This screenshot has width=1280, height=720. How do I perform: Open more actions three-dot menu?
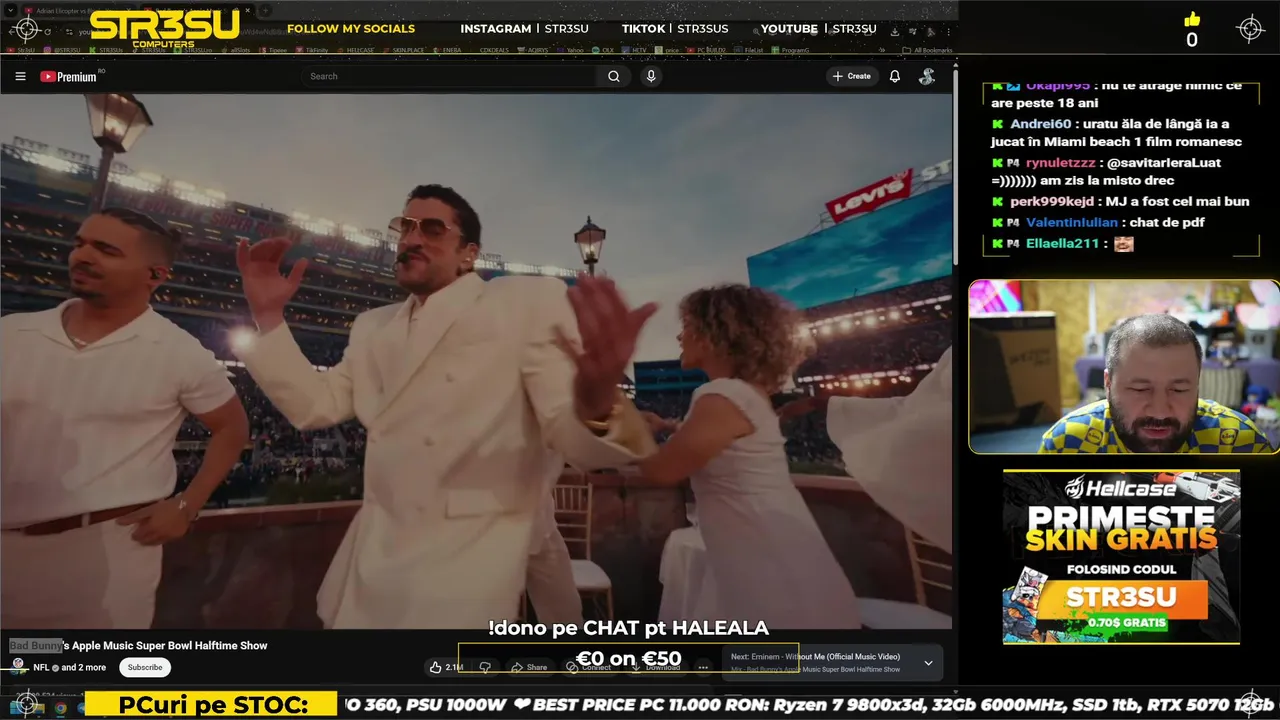coord(703,667)
